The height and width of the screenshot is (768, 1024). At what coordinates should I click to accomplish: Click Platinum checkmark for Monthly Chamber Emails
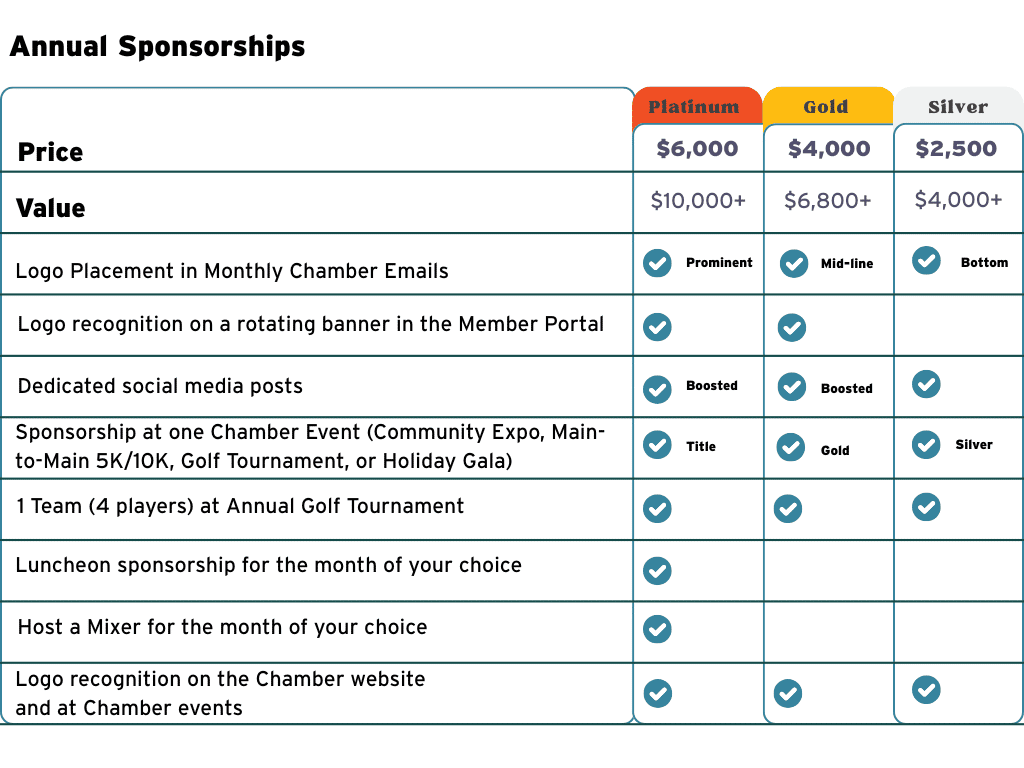pyautogui.click(x=657, y=263)
